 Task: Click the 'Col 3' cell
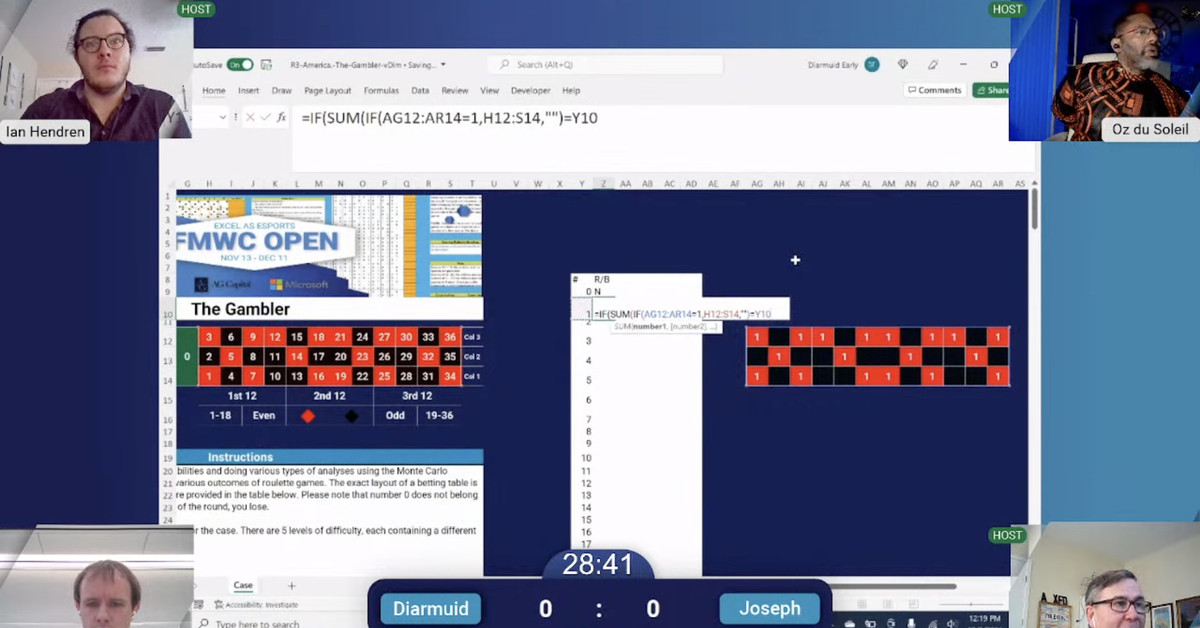(x=472, y=337)
